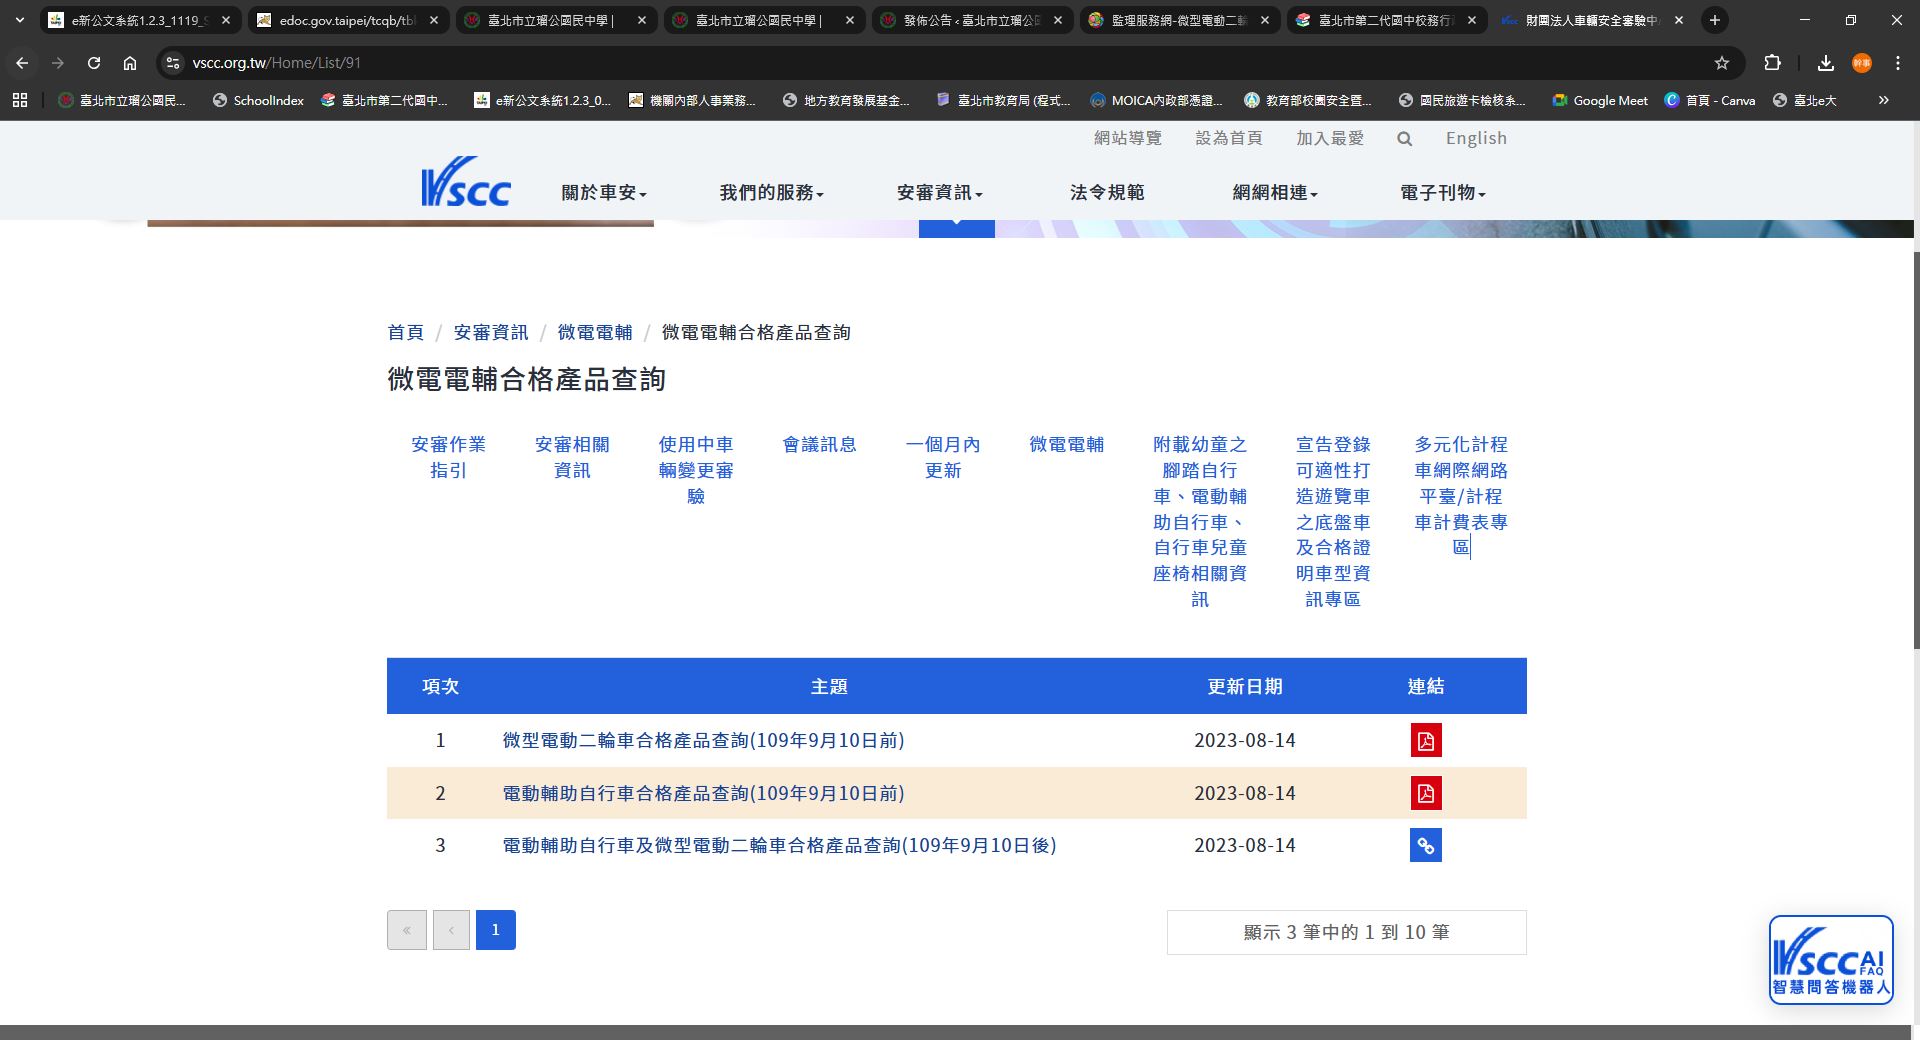Bookmark this page with the star icon
The image size is (1920, 1040).
[1722, 62]
